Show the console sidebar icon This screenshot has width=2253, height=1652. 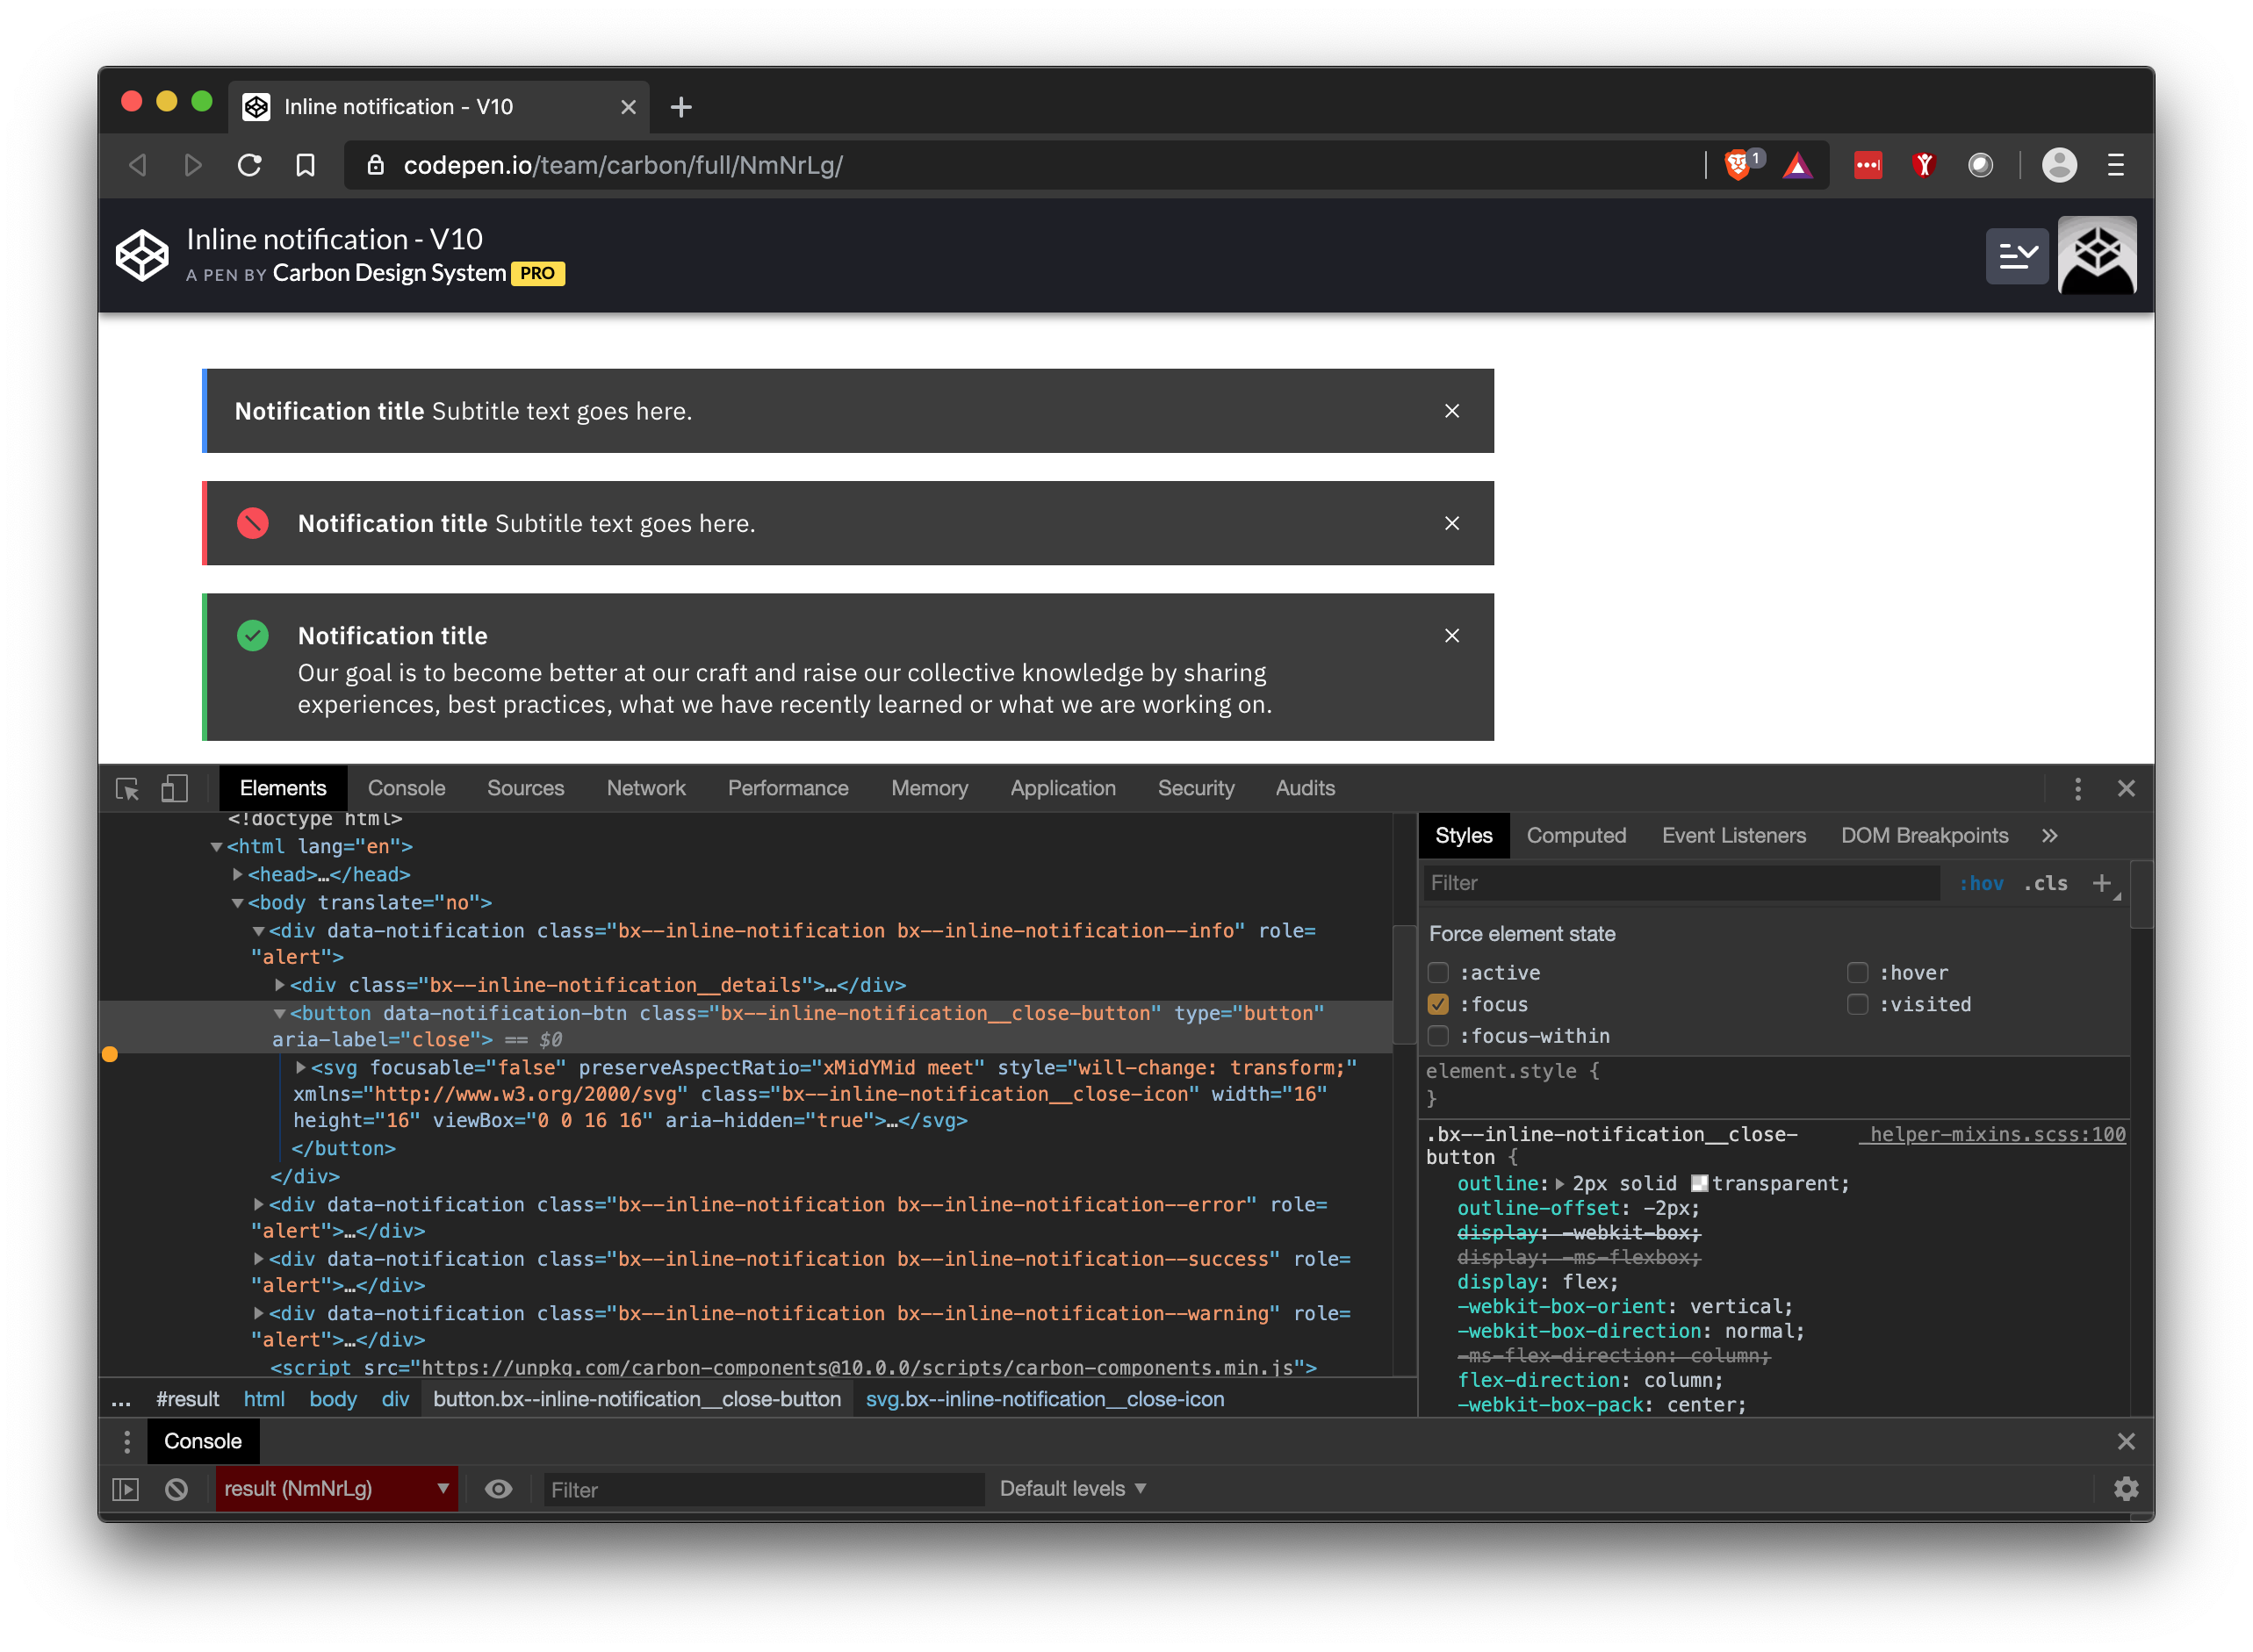coord(126,1489)
